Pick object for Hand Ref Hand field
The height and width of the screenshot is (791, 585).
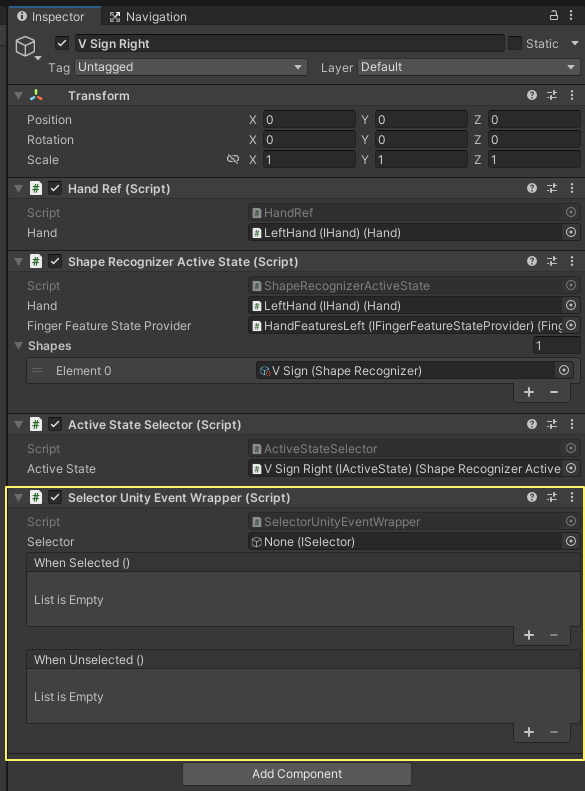pos(571,232)
